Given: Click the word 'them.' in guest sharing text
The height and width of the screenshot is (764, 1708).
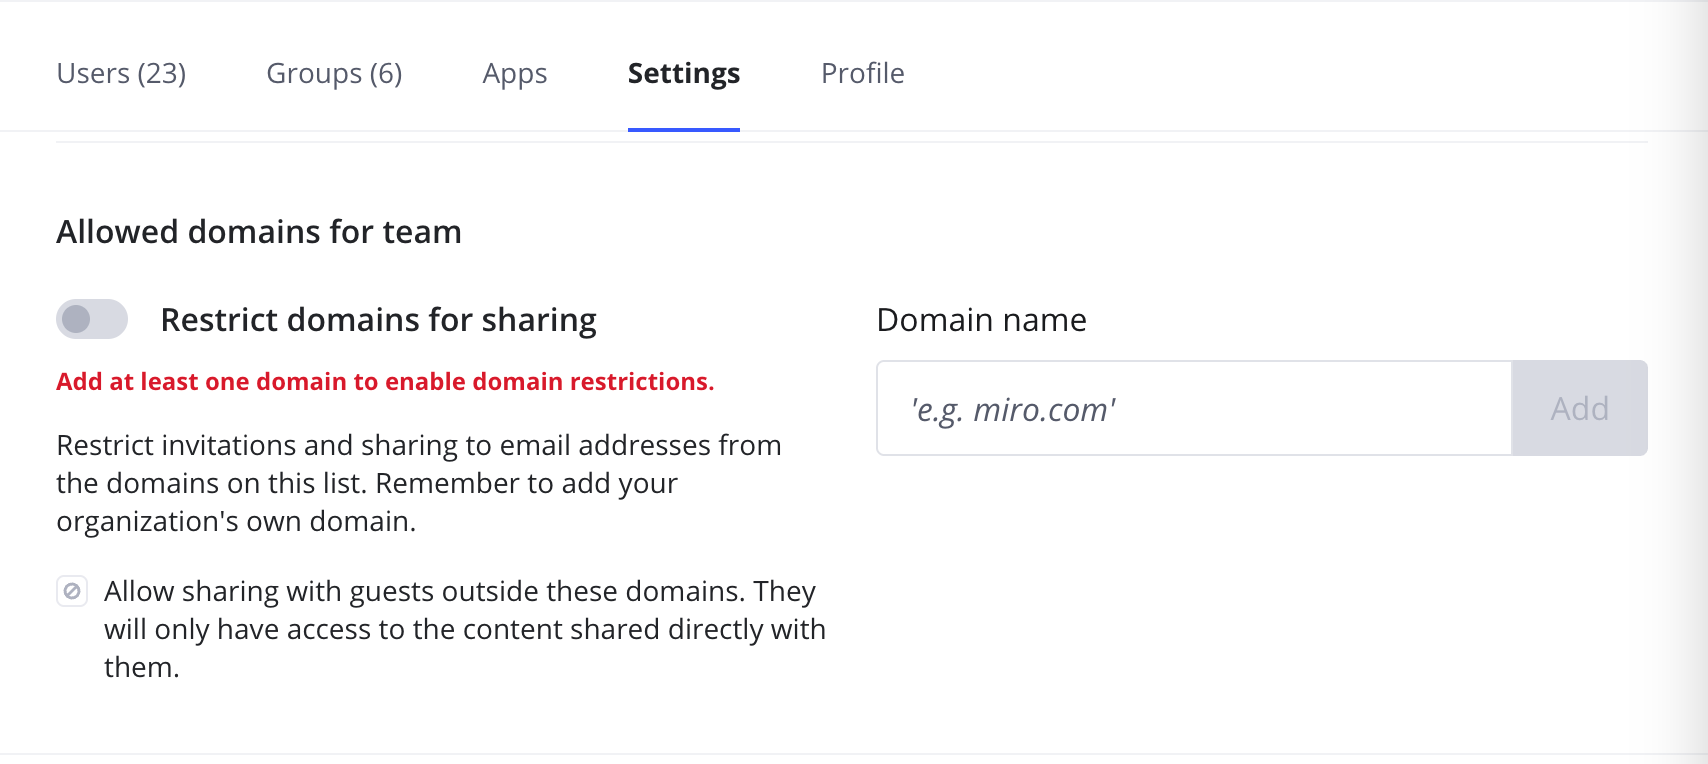Looking at the screenshot, I should pos(141,667).
